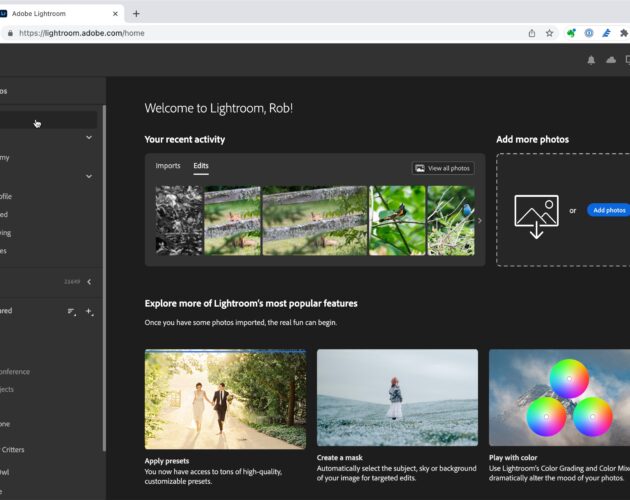Open the blue bird thumbnail
The width and height of the screenshot is (630, 500).
(451, 220)
